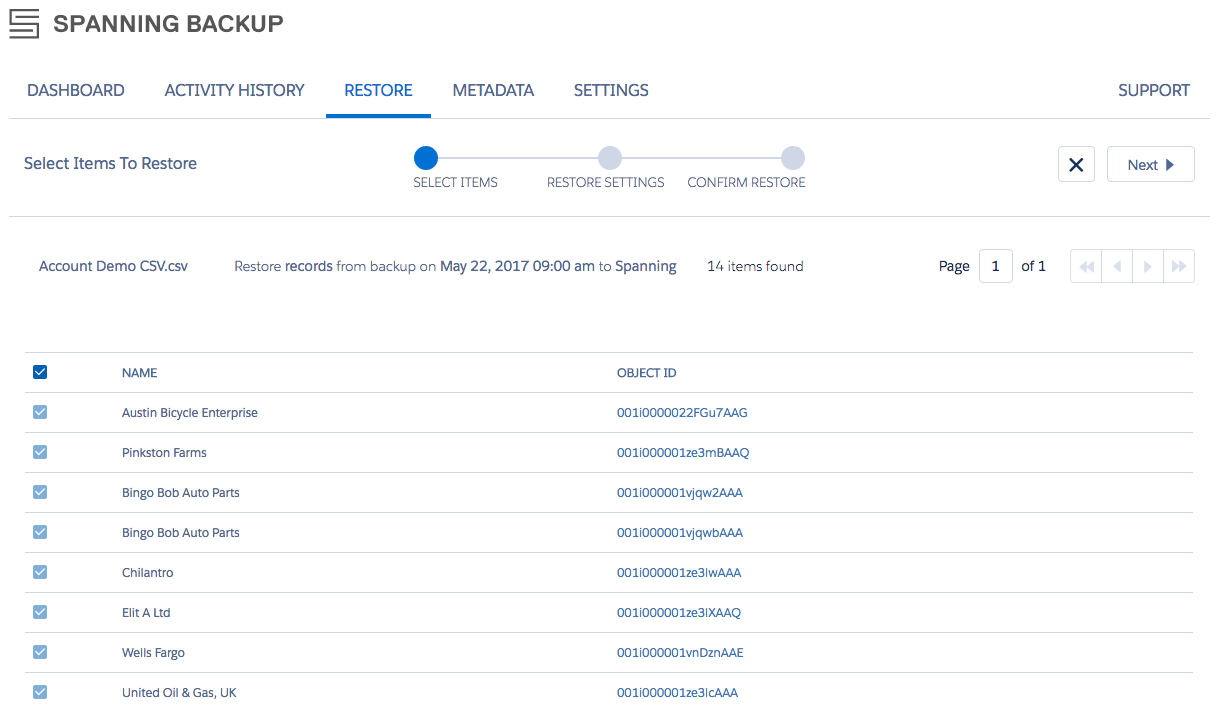1218x712 pixels.
Task: Open the Support link
Action: point(1154,90)
